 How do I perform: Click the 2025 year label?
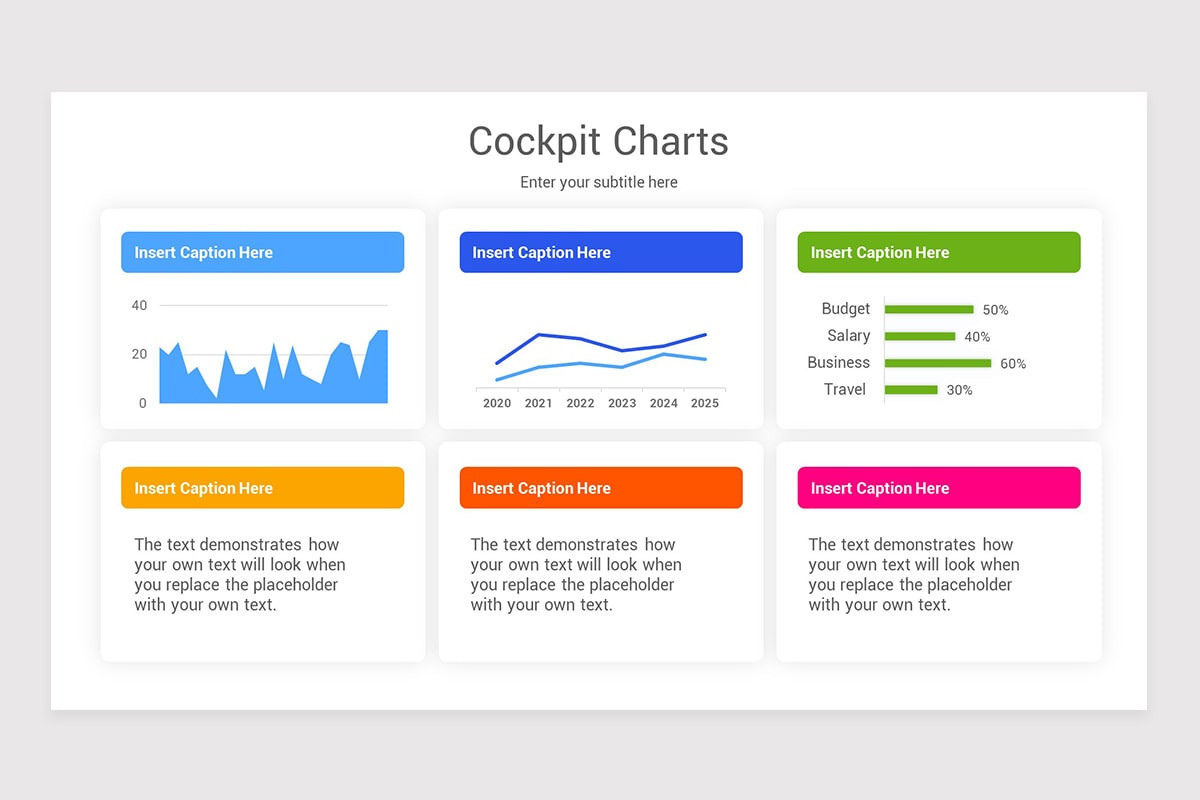[x=705, y=403]
